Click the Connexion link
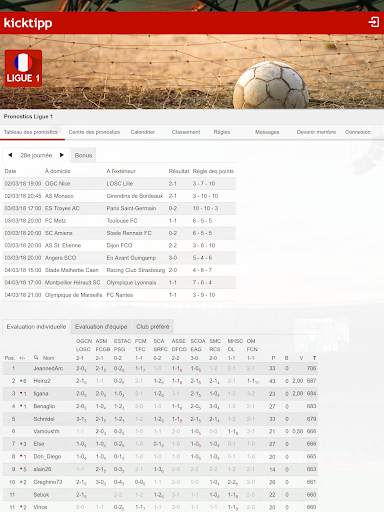384x512 pixels. [358, 132]
